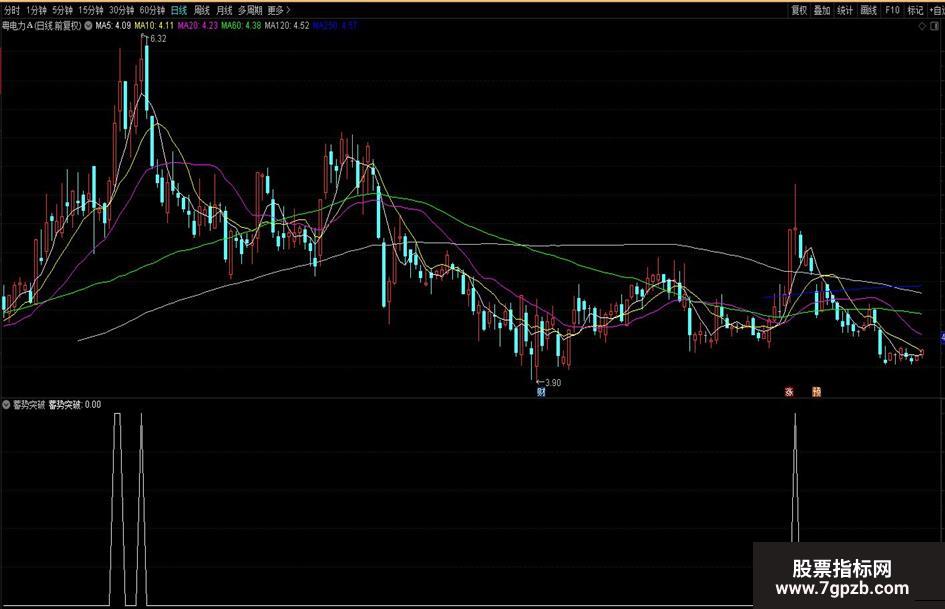945x609 pixels.
Task: Click the MA5: 4.09 value
Action: [x=113, y=26]
